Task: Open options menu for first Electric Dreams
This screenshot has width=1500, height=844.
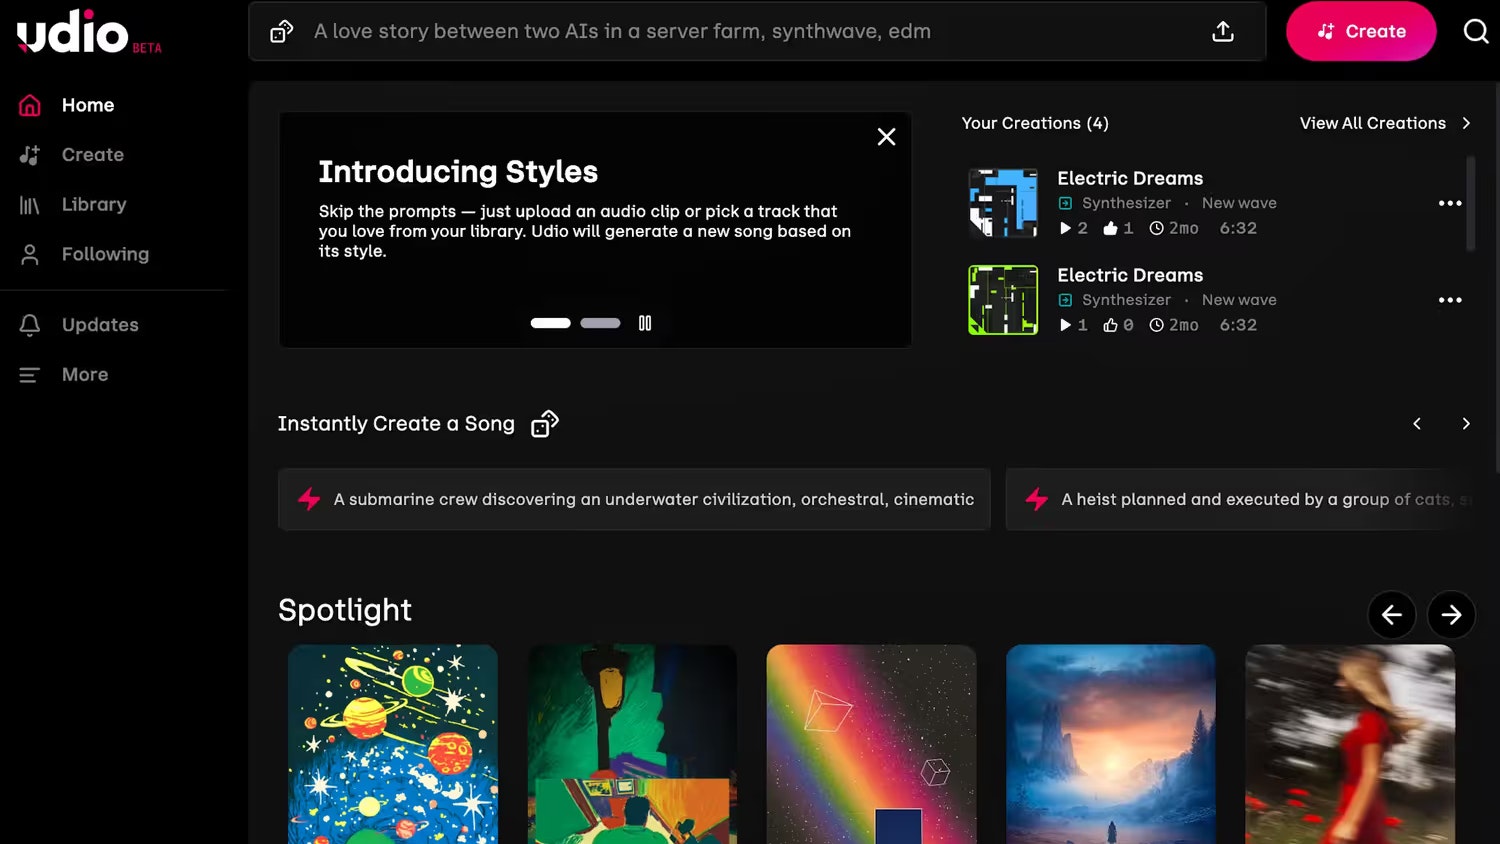Action: (1449, 203)
